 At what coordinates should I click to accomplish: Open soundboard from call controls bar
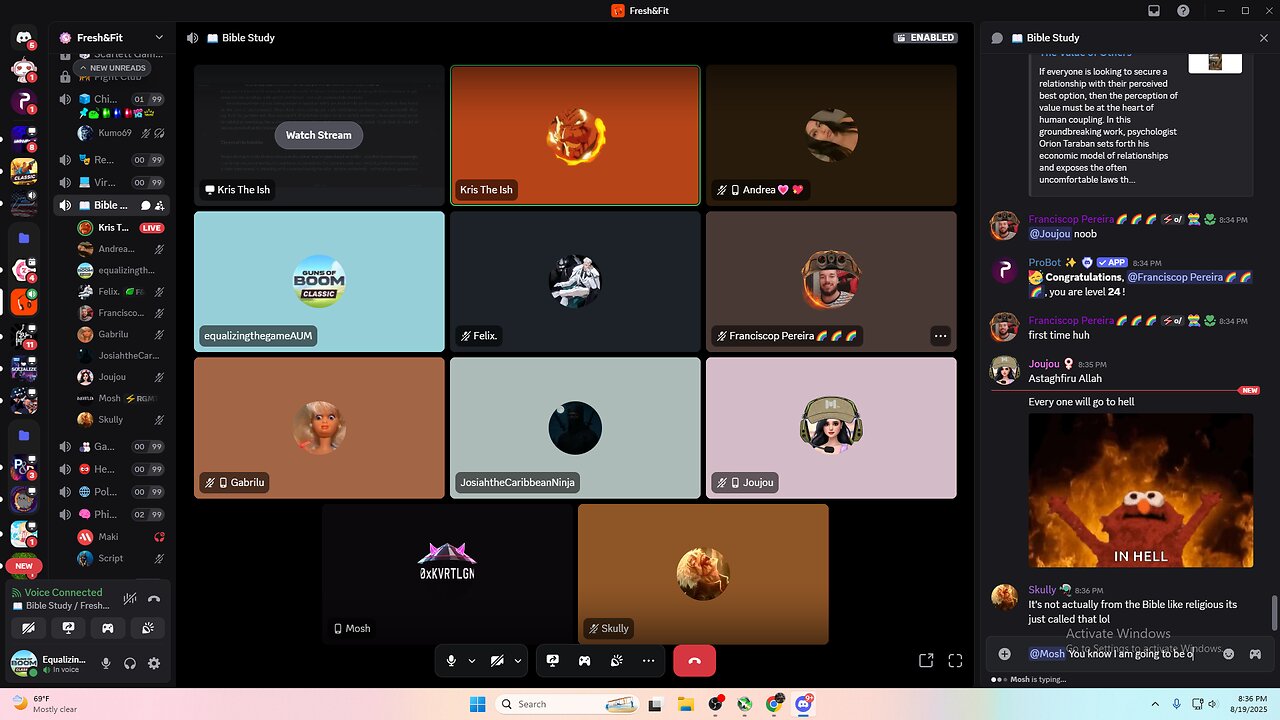coord(617,660)
